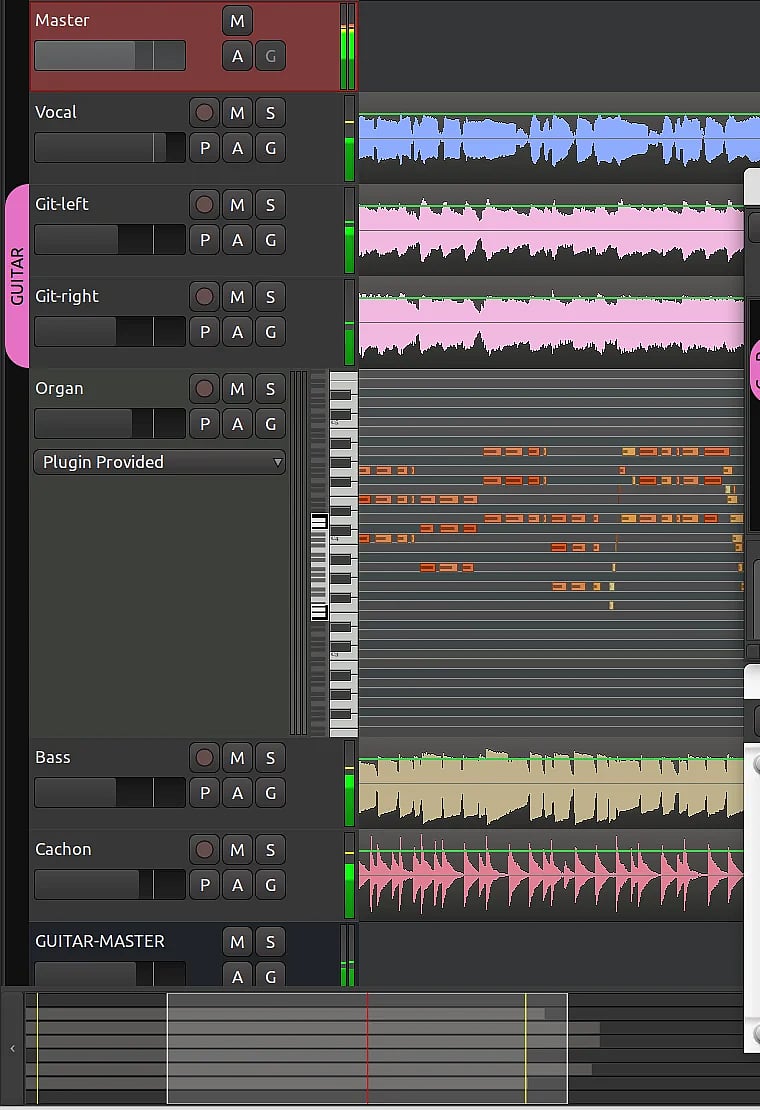Click Master group button G
The height and width of the screenshot is (1110, 760).
click(x=270, y=56)
